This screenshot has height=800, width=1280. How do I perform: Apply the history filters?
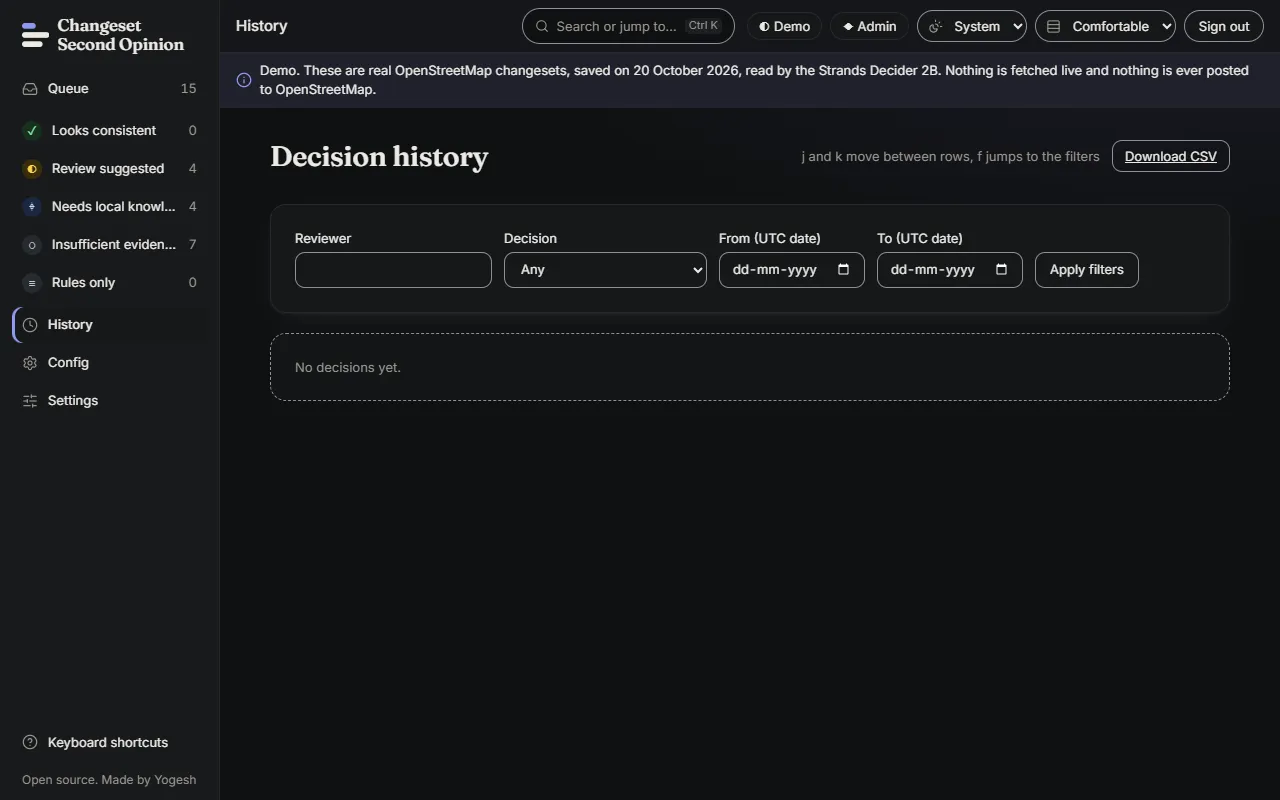coord(1087,270)
